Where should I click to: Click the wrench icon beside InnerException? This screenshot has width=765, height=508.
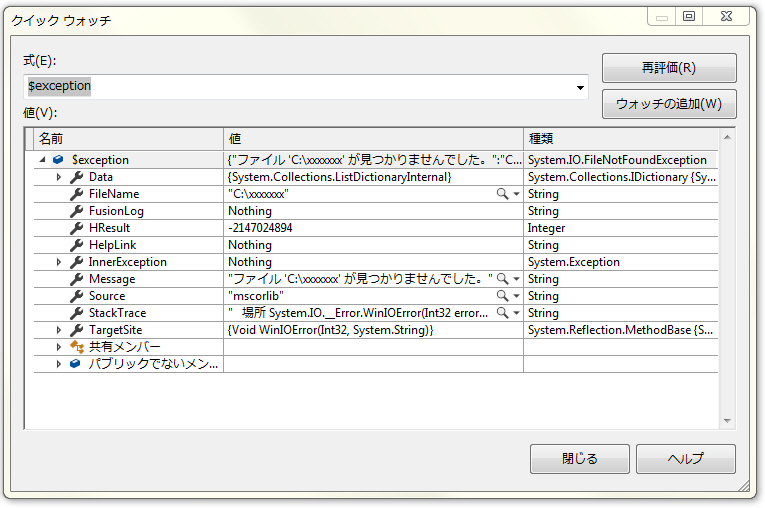pos(77,262)
